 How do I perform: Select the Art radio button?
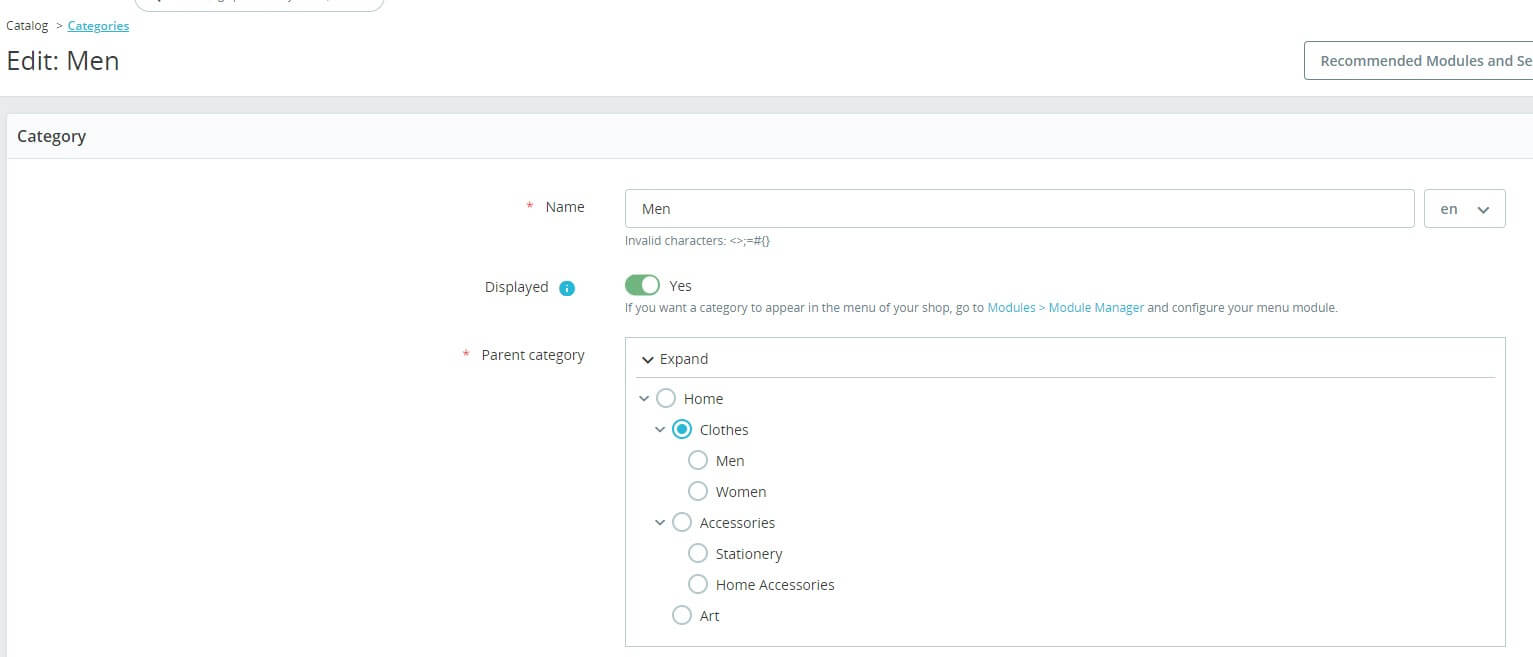pyautogui.click(x=682, y=615)
